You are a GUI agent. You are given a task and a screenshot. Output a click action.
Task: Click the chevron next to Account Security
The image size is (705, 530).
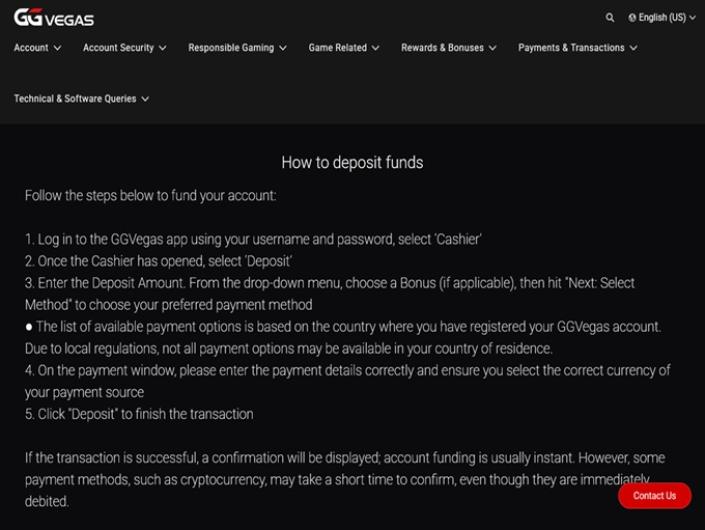coord(163,48)
